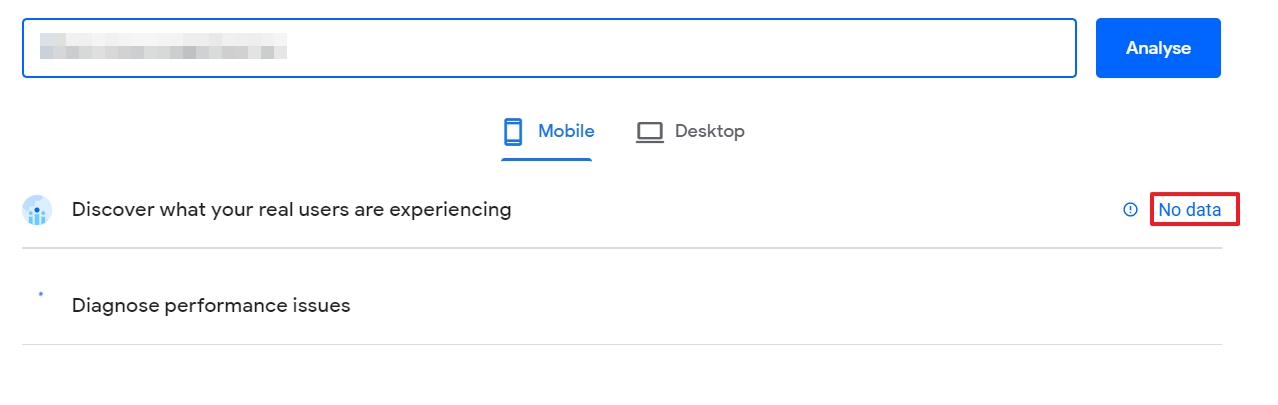The width and height of the screenshot is (1278, 405).
Task: Click the Mobile tab label text
Action: point(566,131)
